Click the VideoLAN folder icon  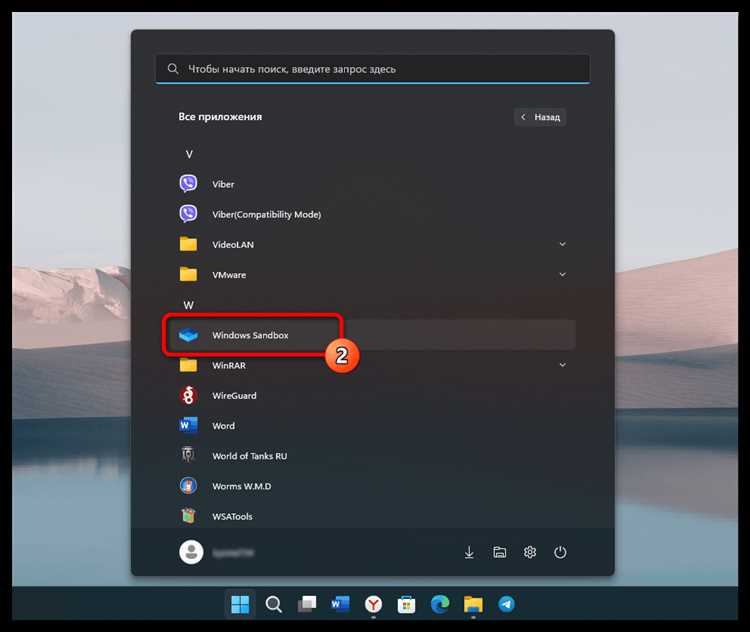[188, 244]
